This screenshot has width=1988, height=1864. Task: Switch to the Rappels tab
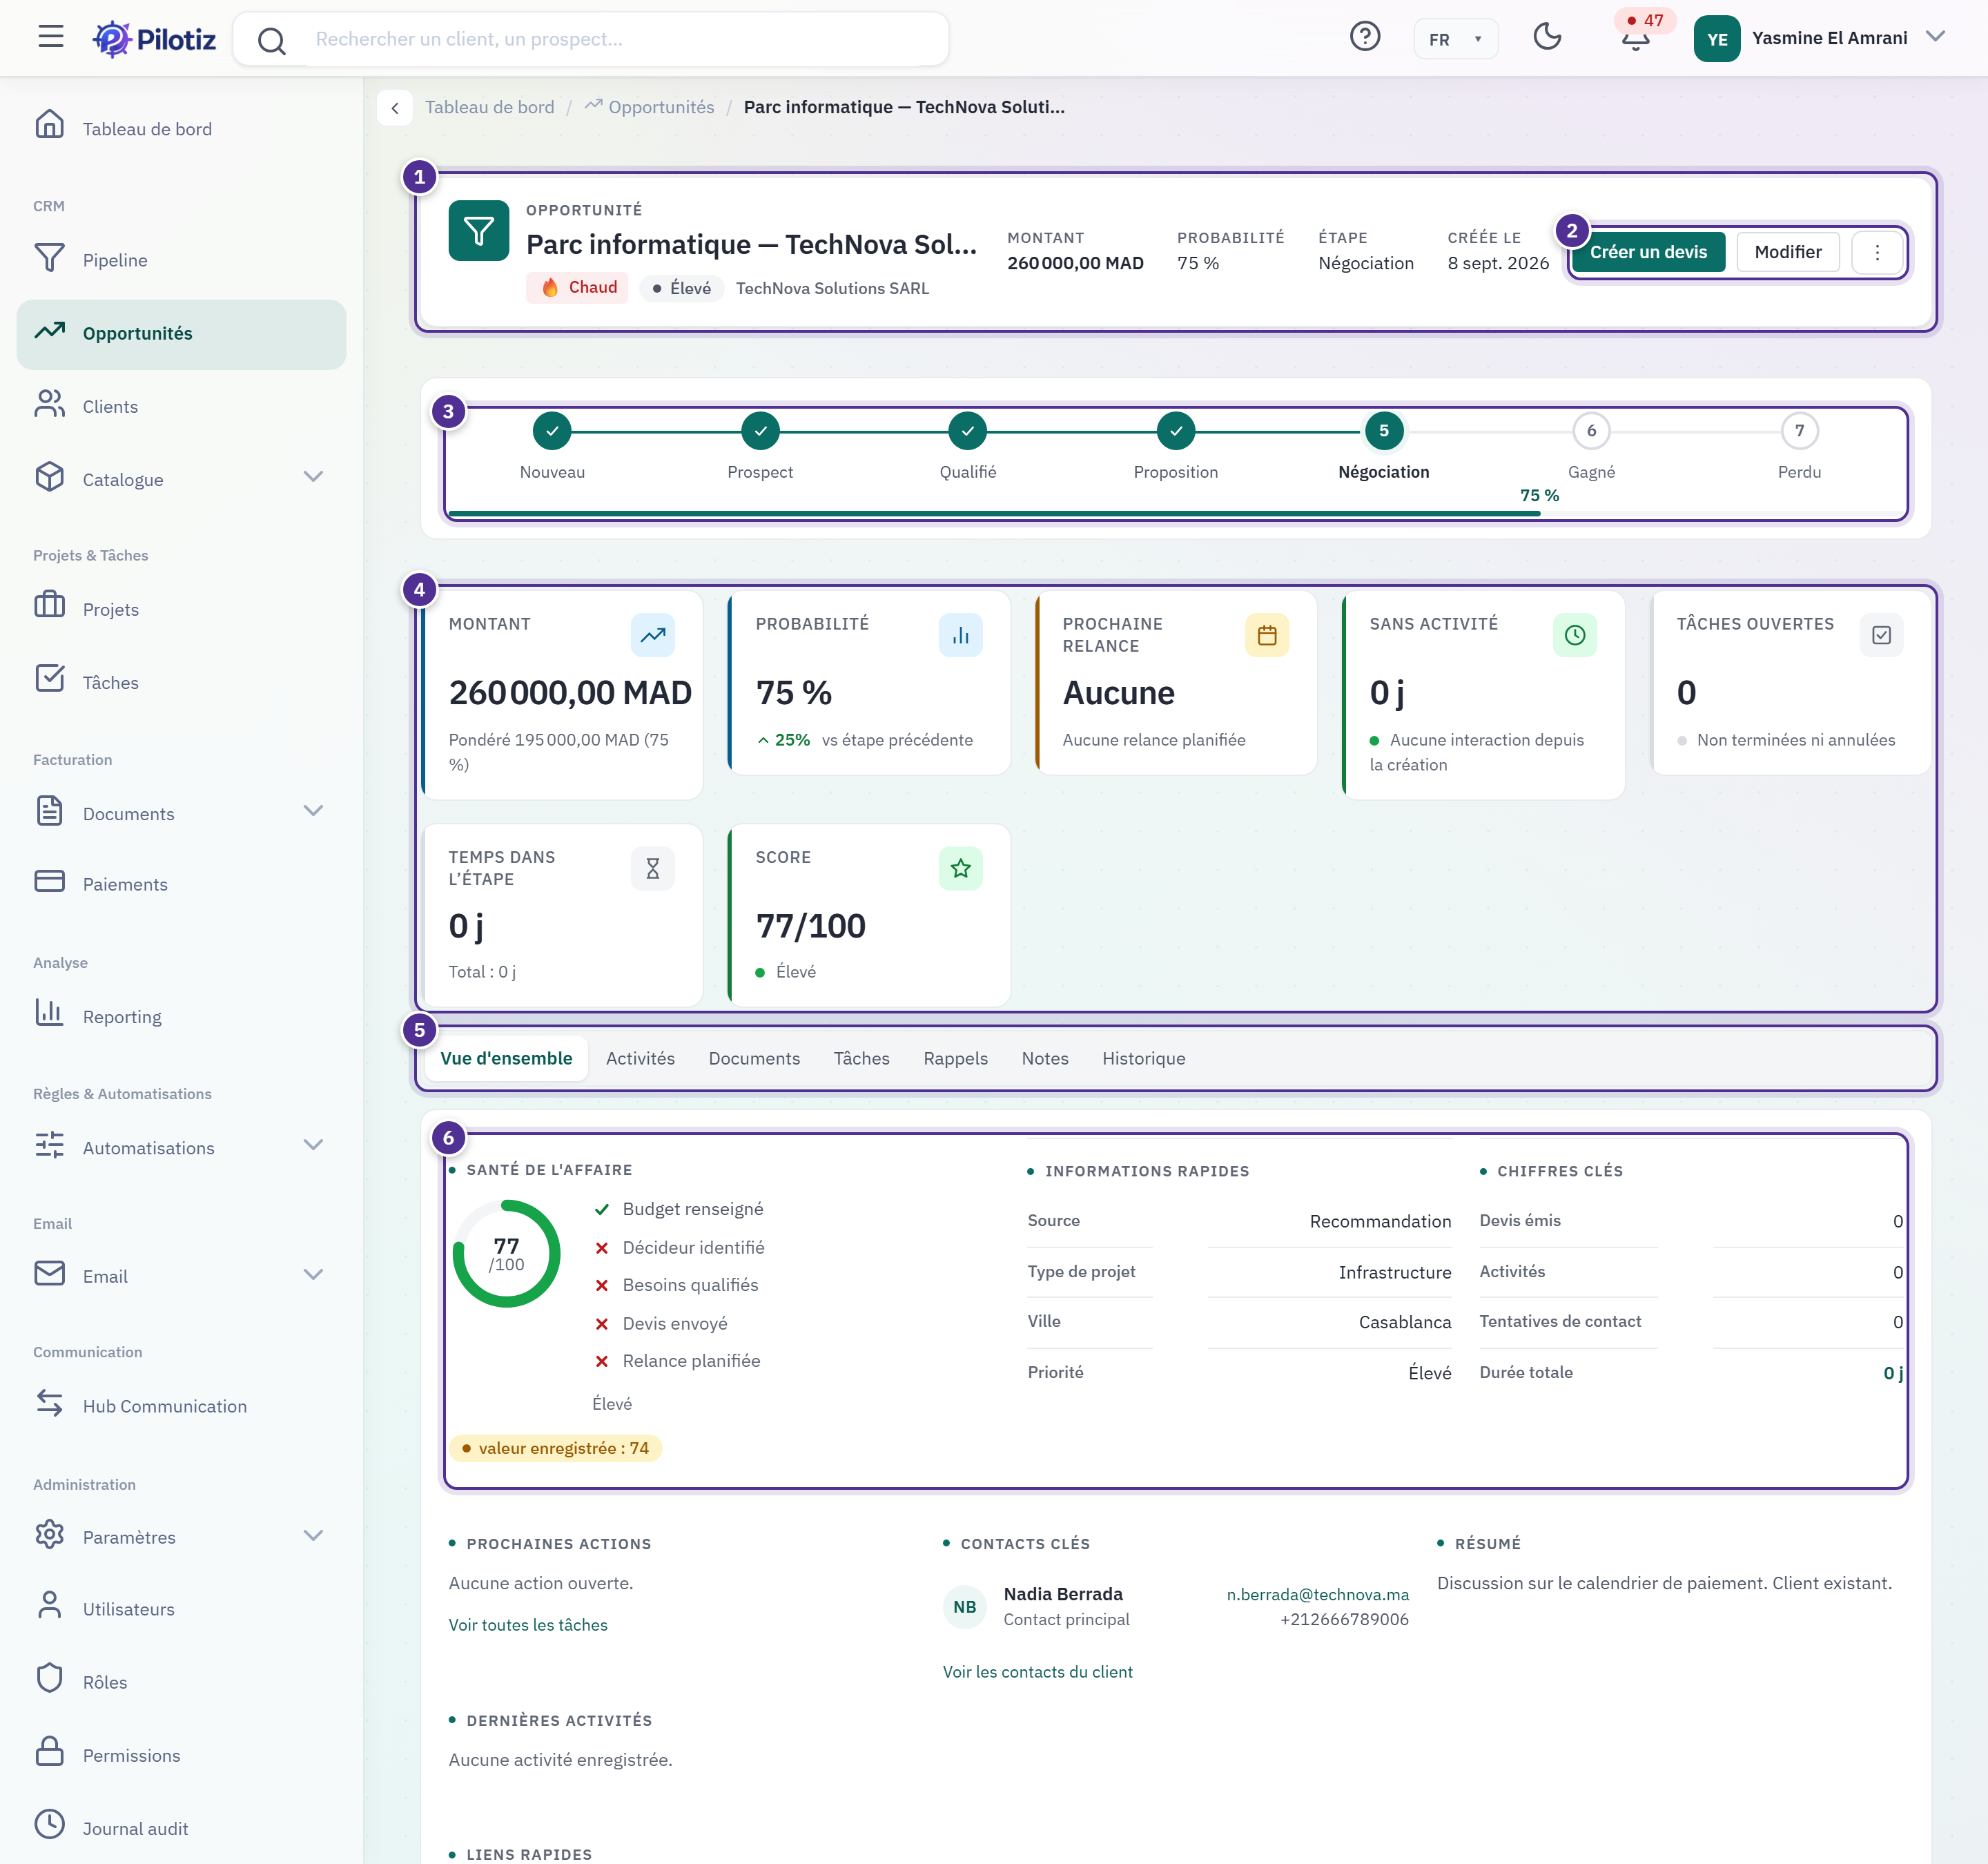tap(955, 1058)
